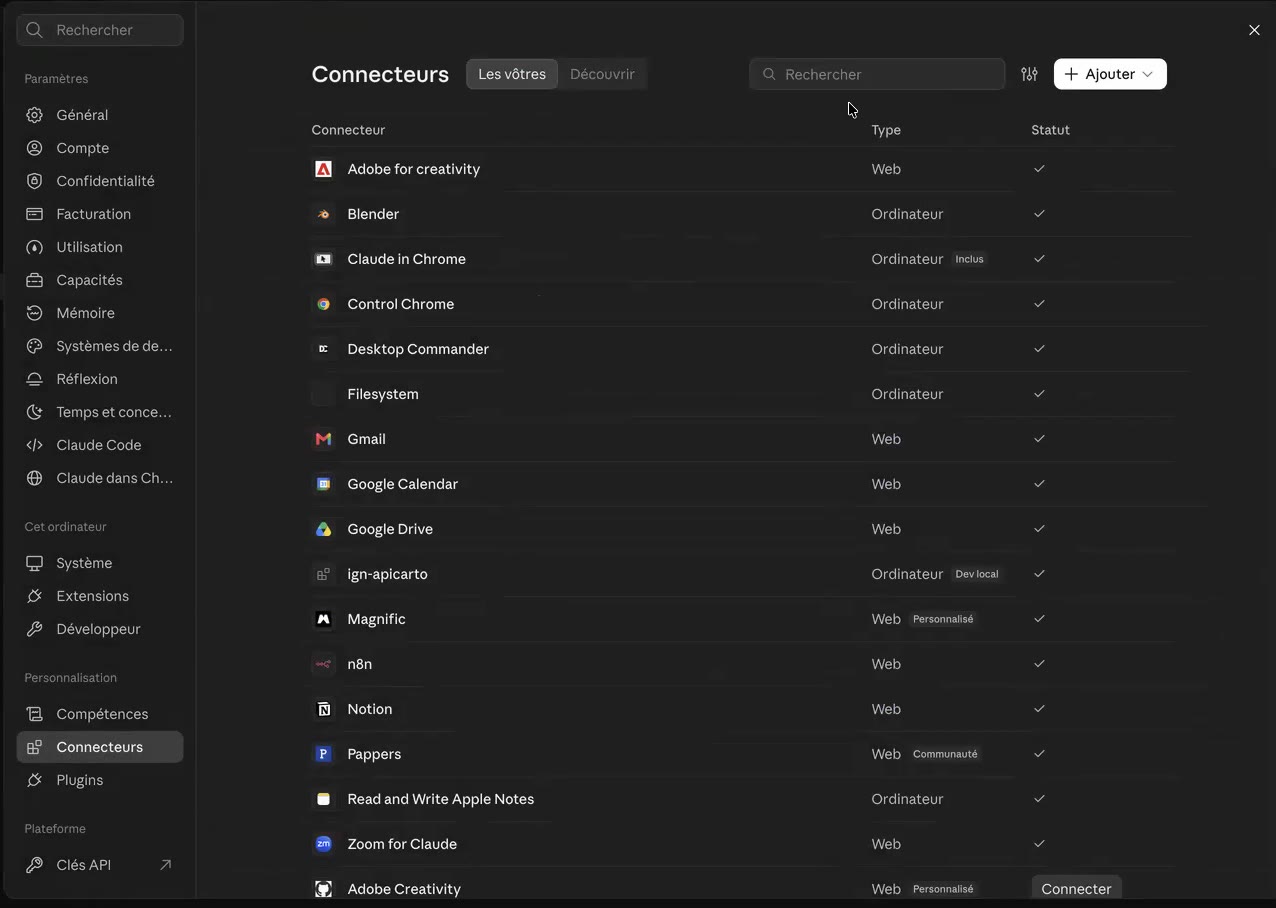Click the Général gear icon
Viewport: 1276px width, 908px height.
pyautogui.click(x=35, y=115)
